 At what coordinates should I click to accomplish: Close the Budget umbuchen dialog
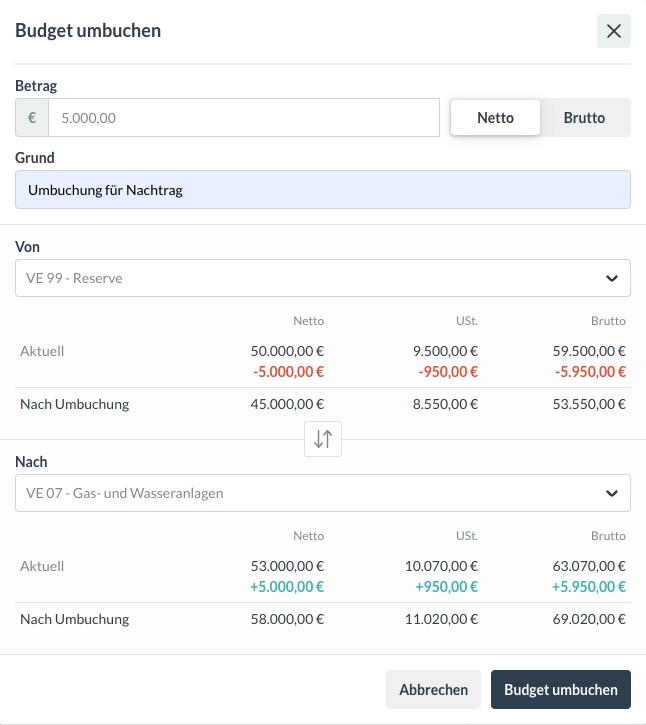pyautogui.click(x=613, y=31)
